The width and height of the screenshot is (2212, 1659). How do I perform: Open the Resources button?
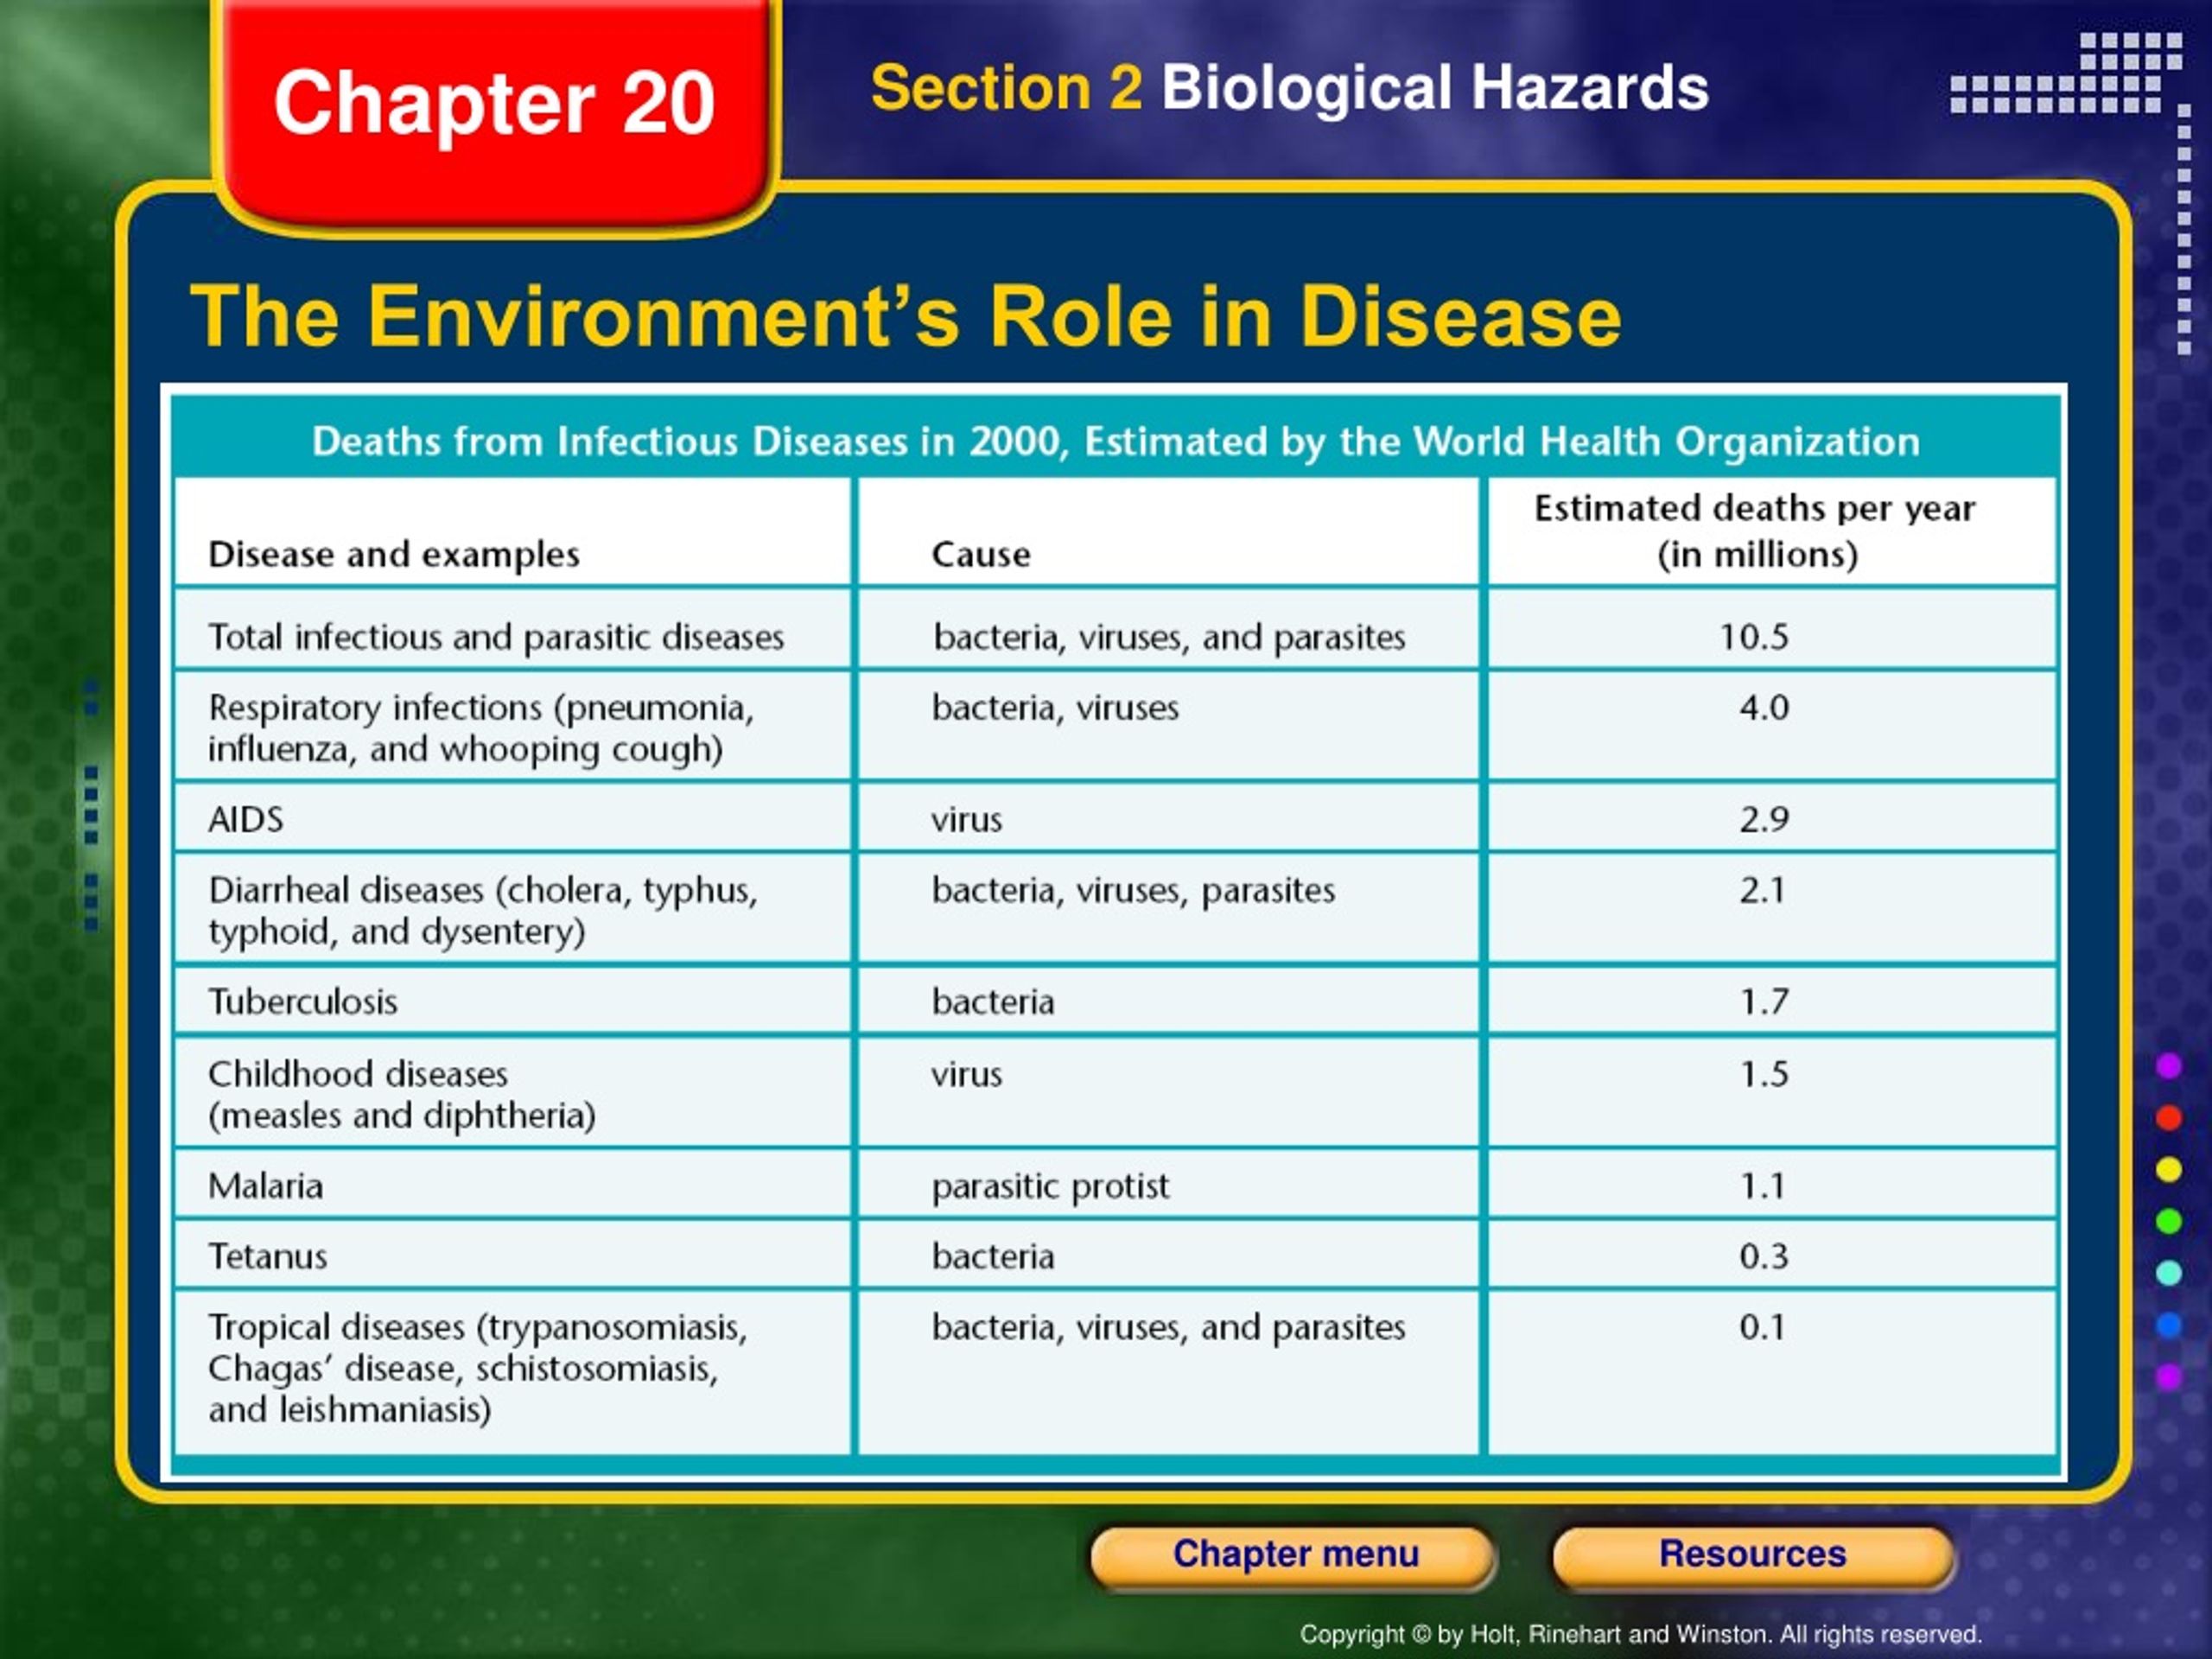1753,1556
